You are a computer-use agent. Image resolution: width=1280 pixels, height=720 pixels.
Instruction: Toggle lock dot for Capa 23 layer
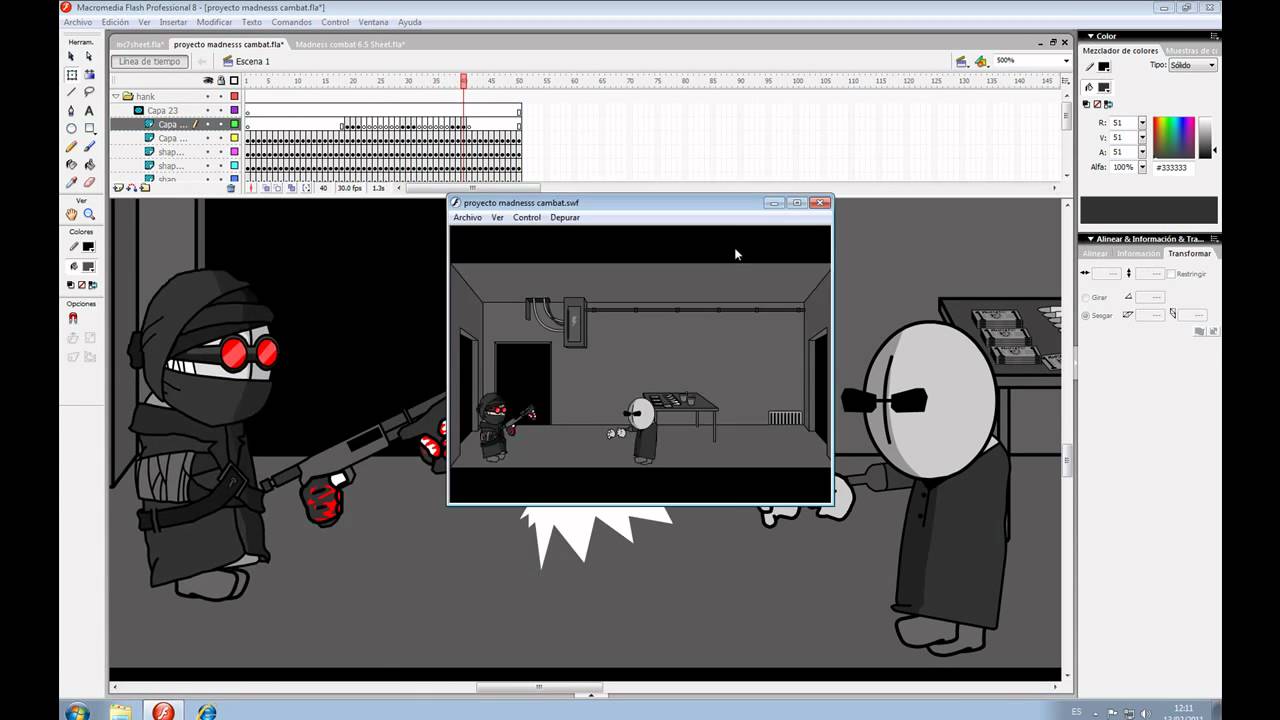[x=221, y=111]
